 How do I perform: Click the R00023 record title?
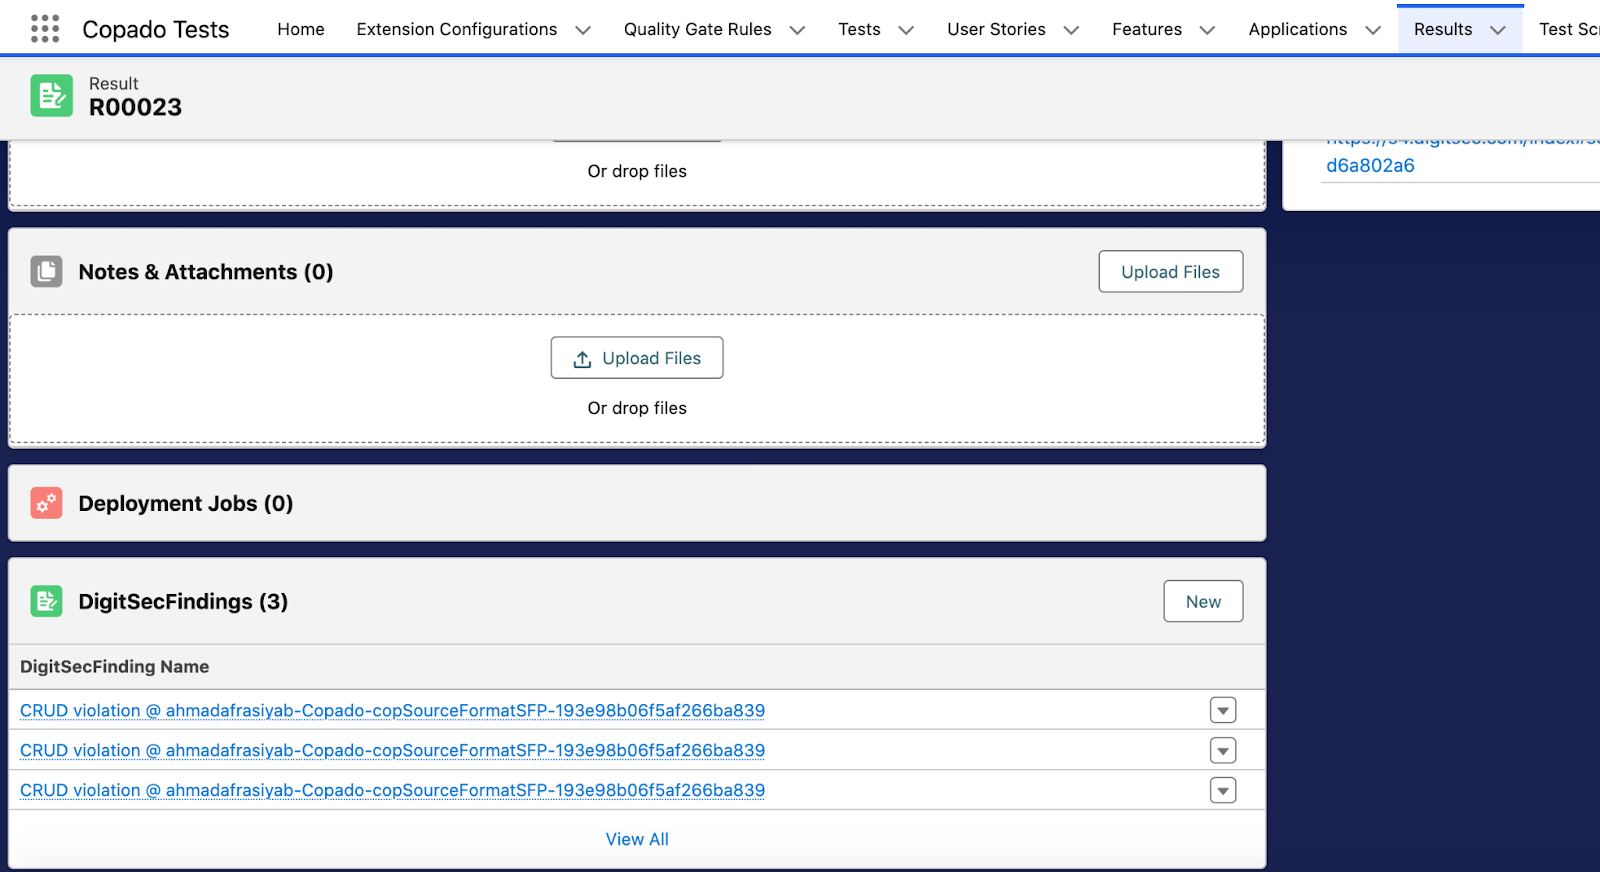[135, 107]
